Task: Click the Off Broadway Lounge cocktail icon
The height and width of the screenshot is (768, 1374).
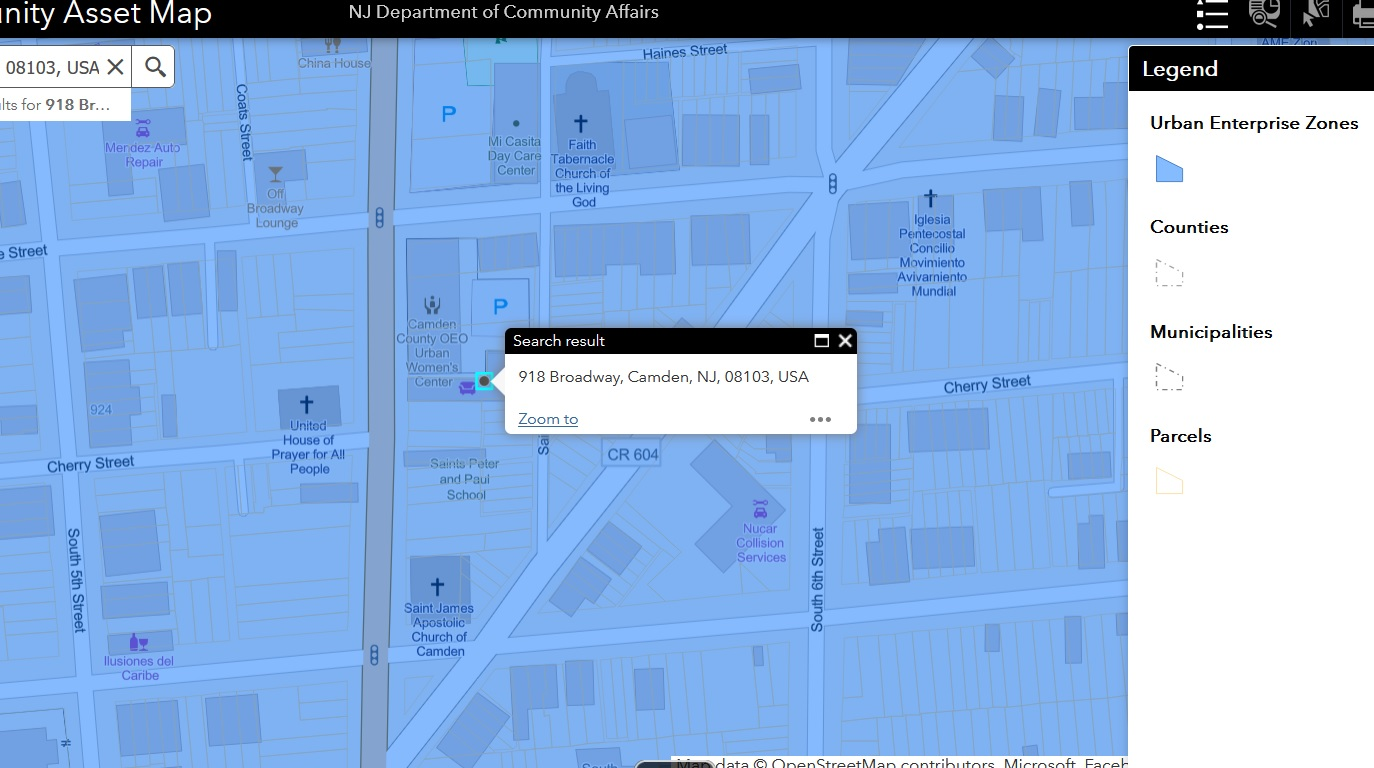Action: coord(275,174)
